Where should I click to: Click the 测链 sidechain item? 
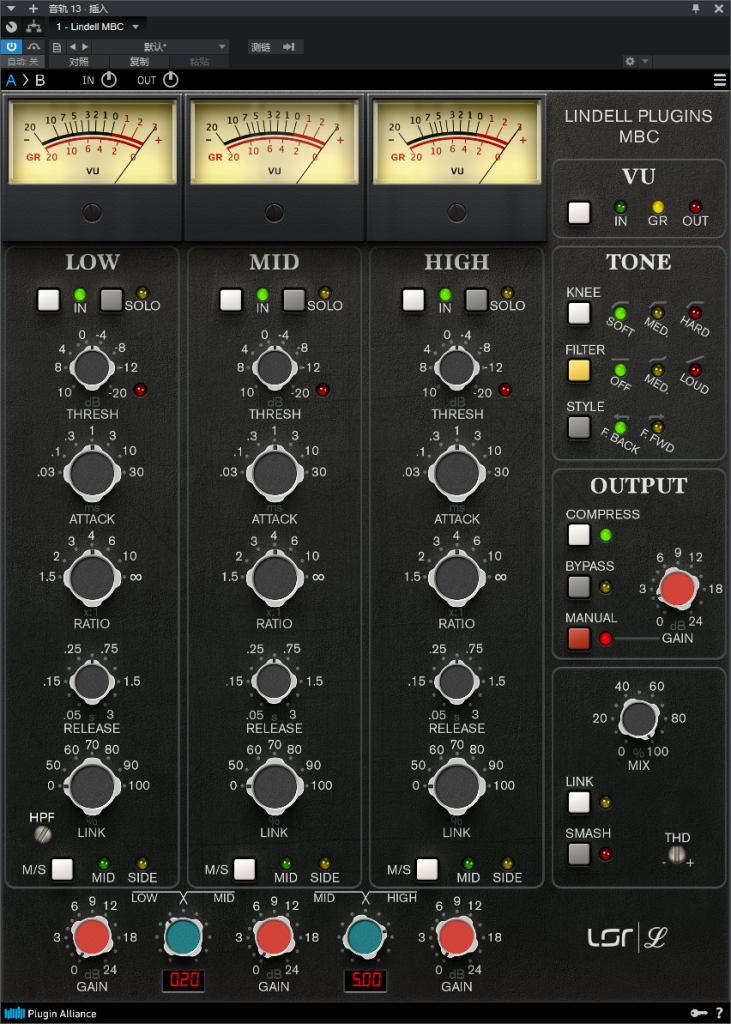point(261,47)
